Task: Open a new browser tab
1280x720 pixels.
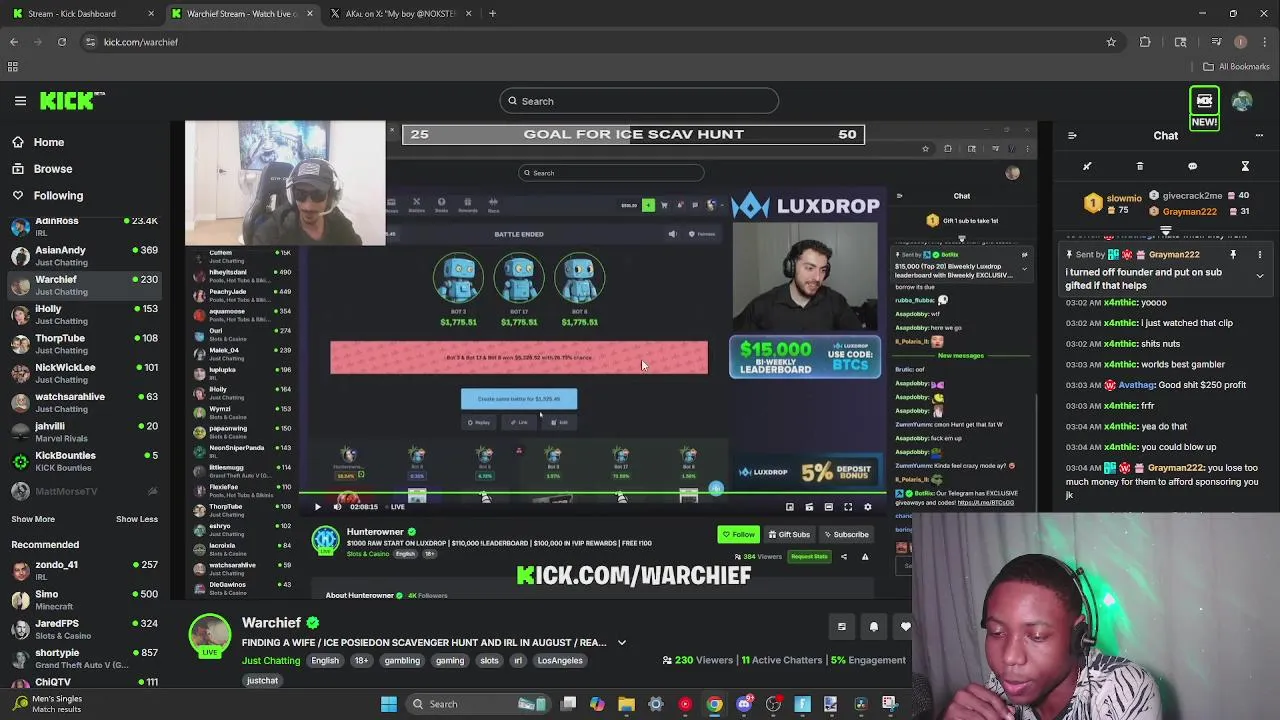Action: click(x=492, y=13)
